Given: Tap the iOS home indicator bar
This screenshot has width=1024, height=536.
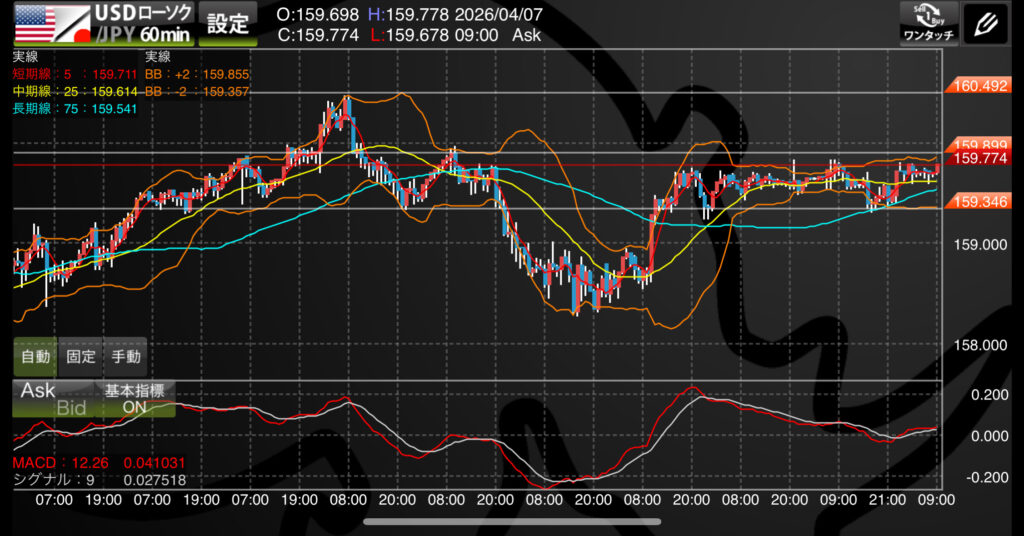Looking at the screenshot, I should 512,521.
